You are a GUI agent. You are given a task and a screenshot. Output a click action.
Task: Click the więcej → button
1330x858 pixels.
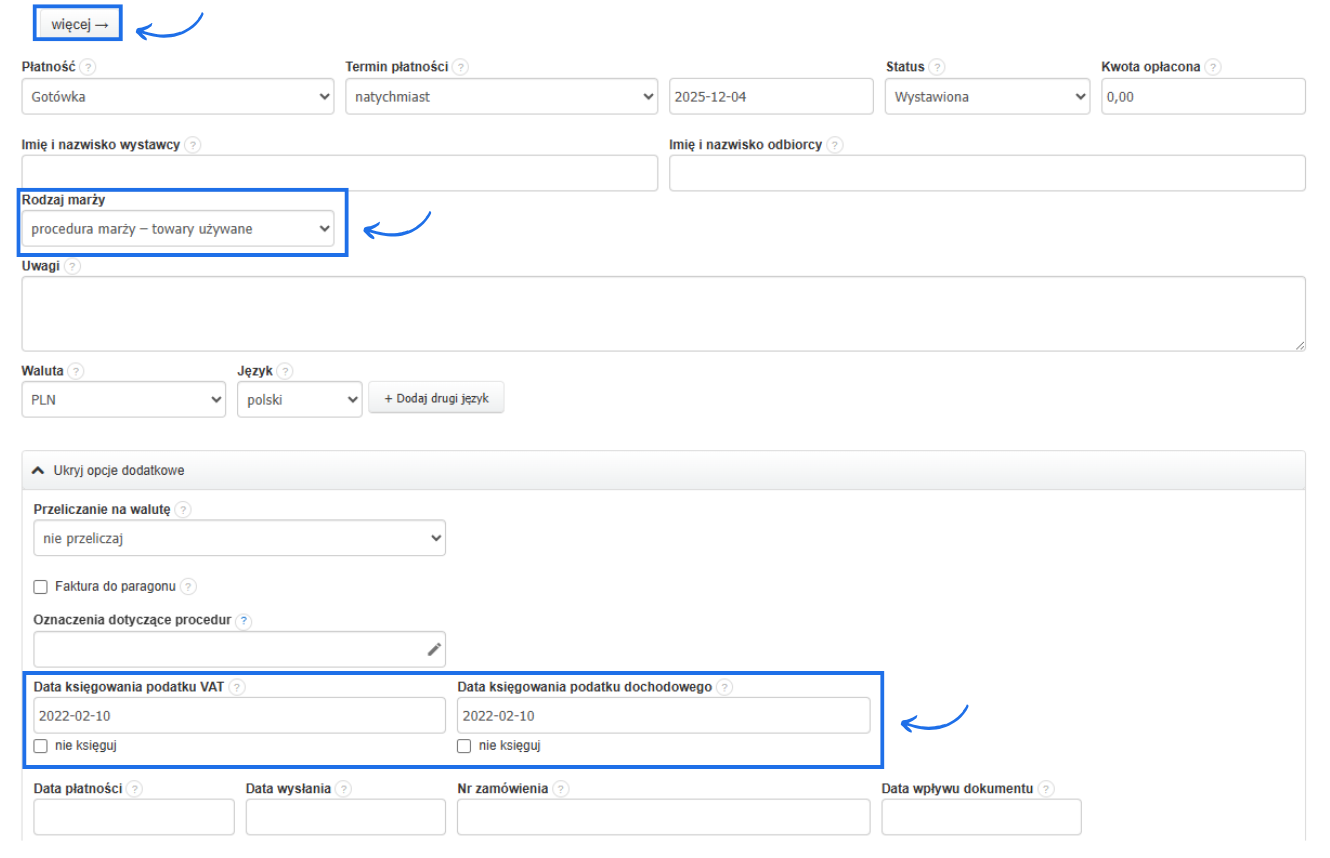click(79, 24)
